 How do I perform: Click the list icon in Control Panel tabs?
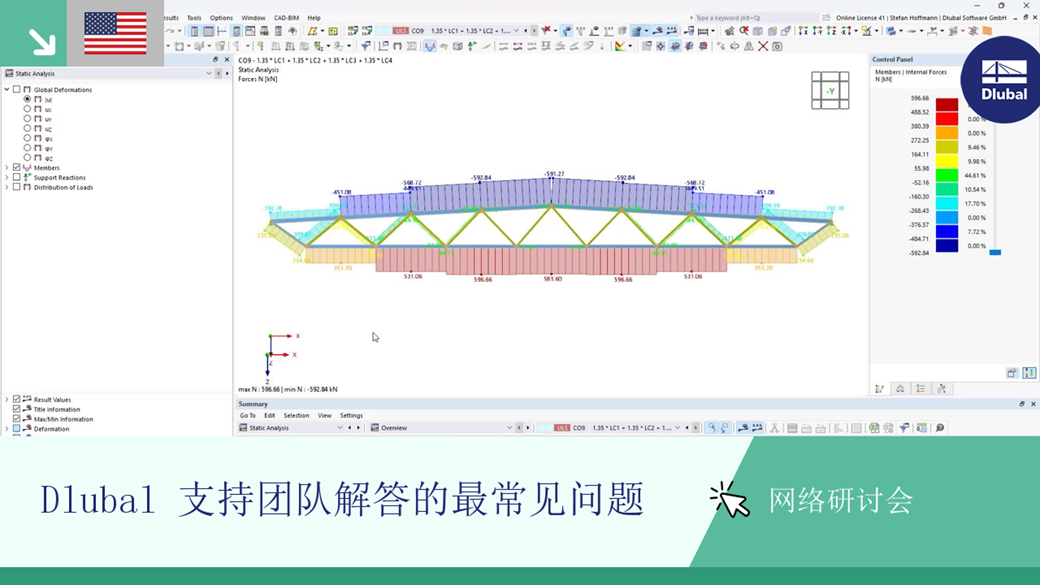[921, 389]
